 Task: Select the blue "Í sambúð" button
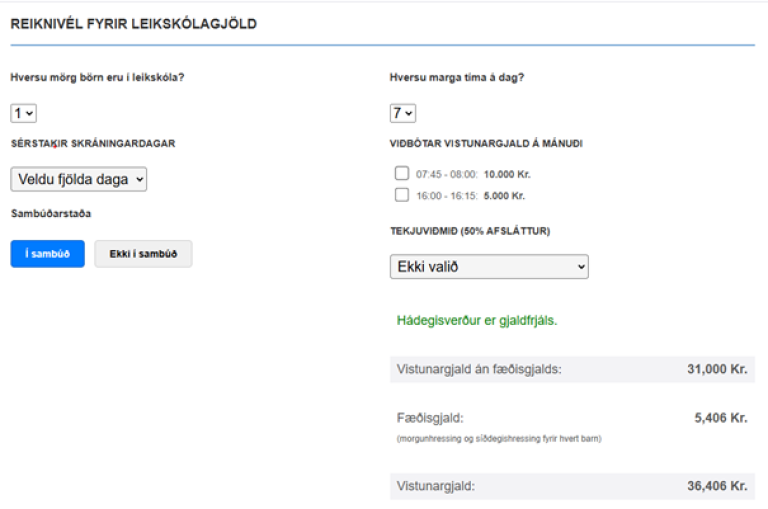(x=47, y=254)
